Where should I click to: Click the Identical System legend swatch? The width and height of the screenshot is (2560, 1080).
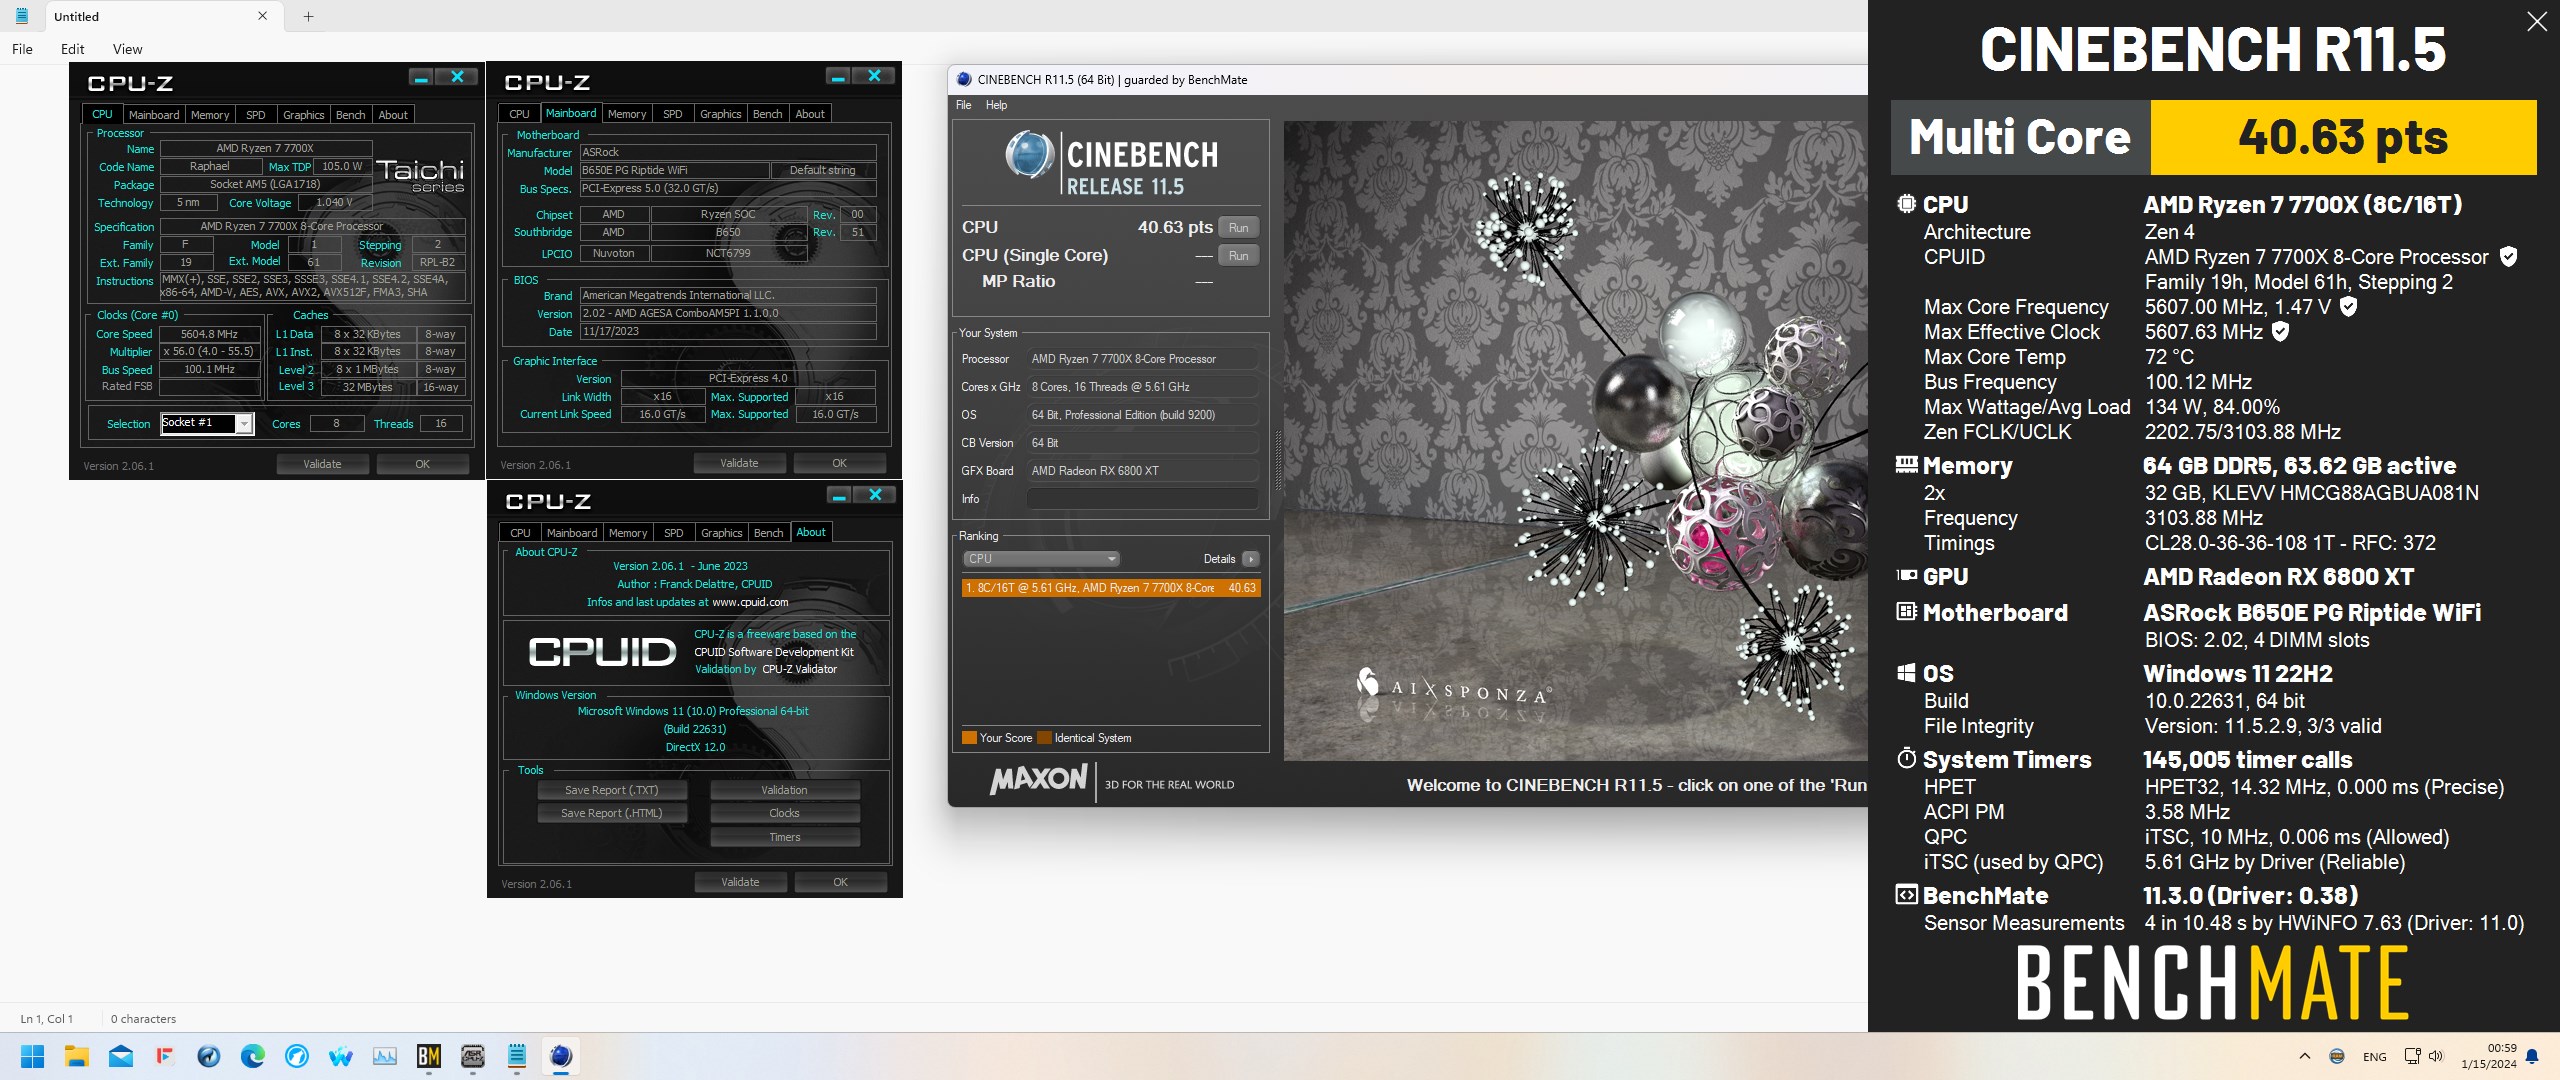tap(1044, 738)
